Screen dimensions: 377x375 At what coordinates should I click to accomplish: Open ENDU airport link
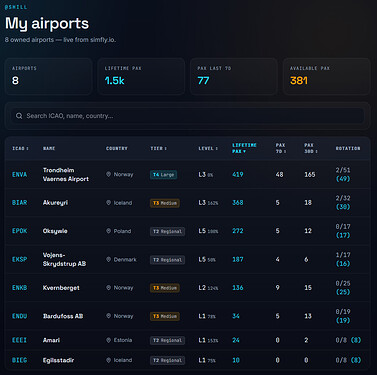(19, 316)
